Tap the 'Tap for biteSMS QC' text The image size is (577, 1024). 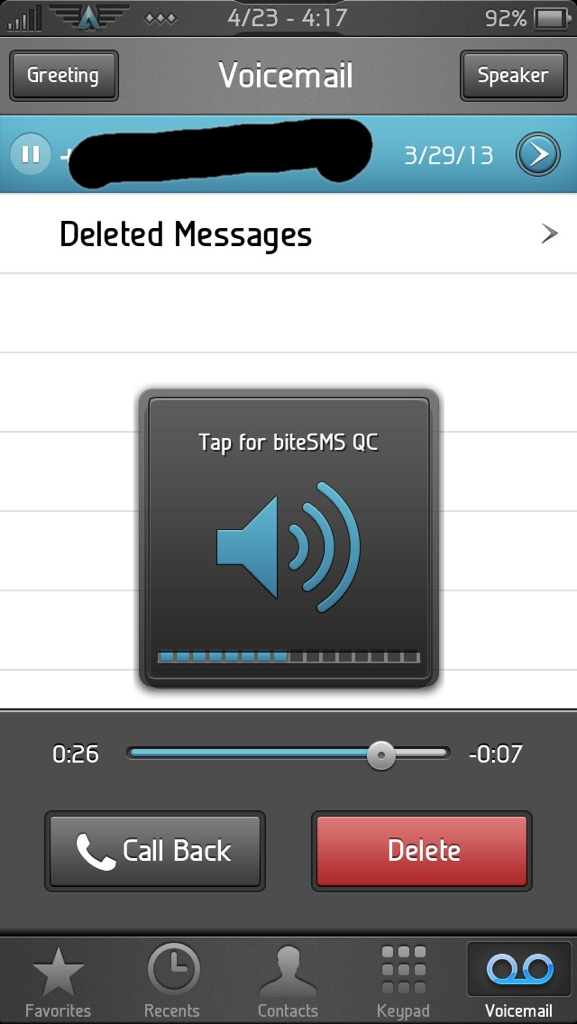tap(288, 443)
